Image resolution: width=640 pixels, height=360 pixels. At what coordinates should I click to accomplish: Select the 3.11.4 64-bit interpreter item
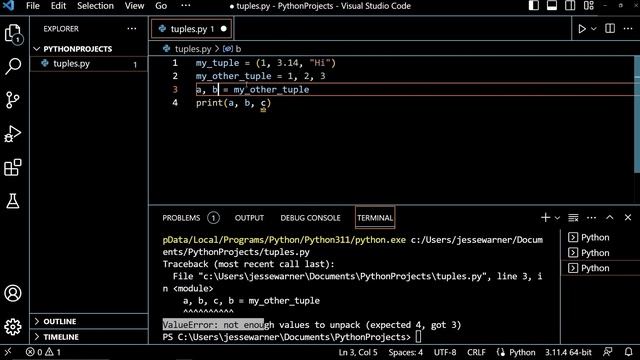click(x=568, y=352)
